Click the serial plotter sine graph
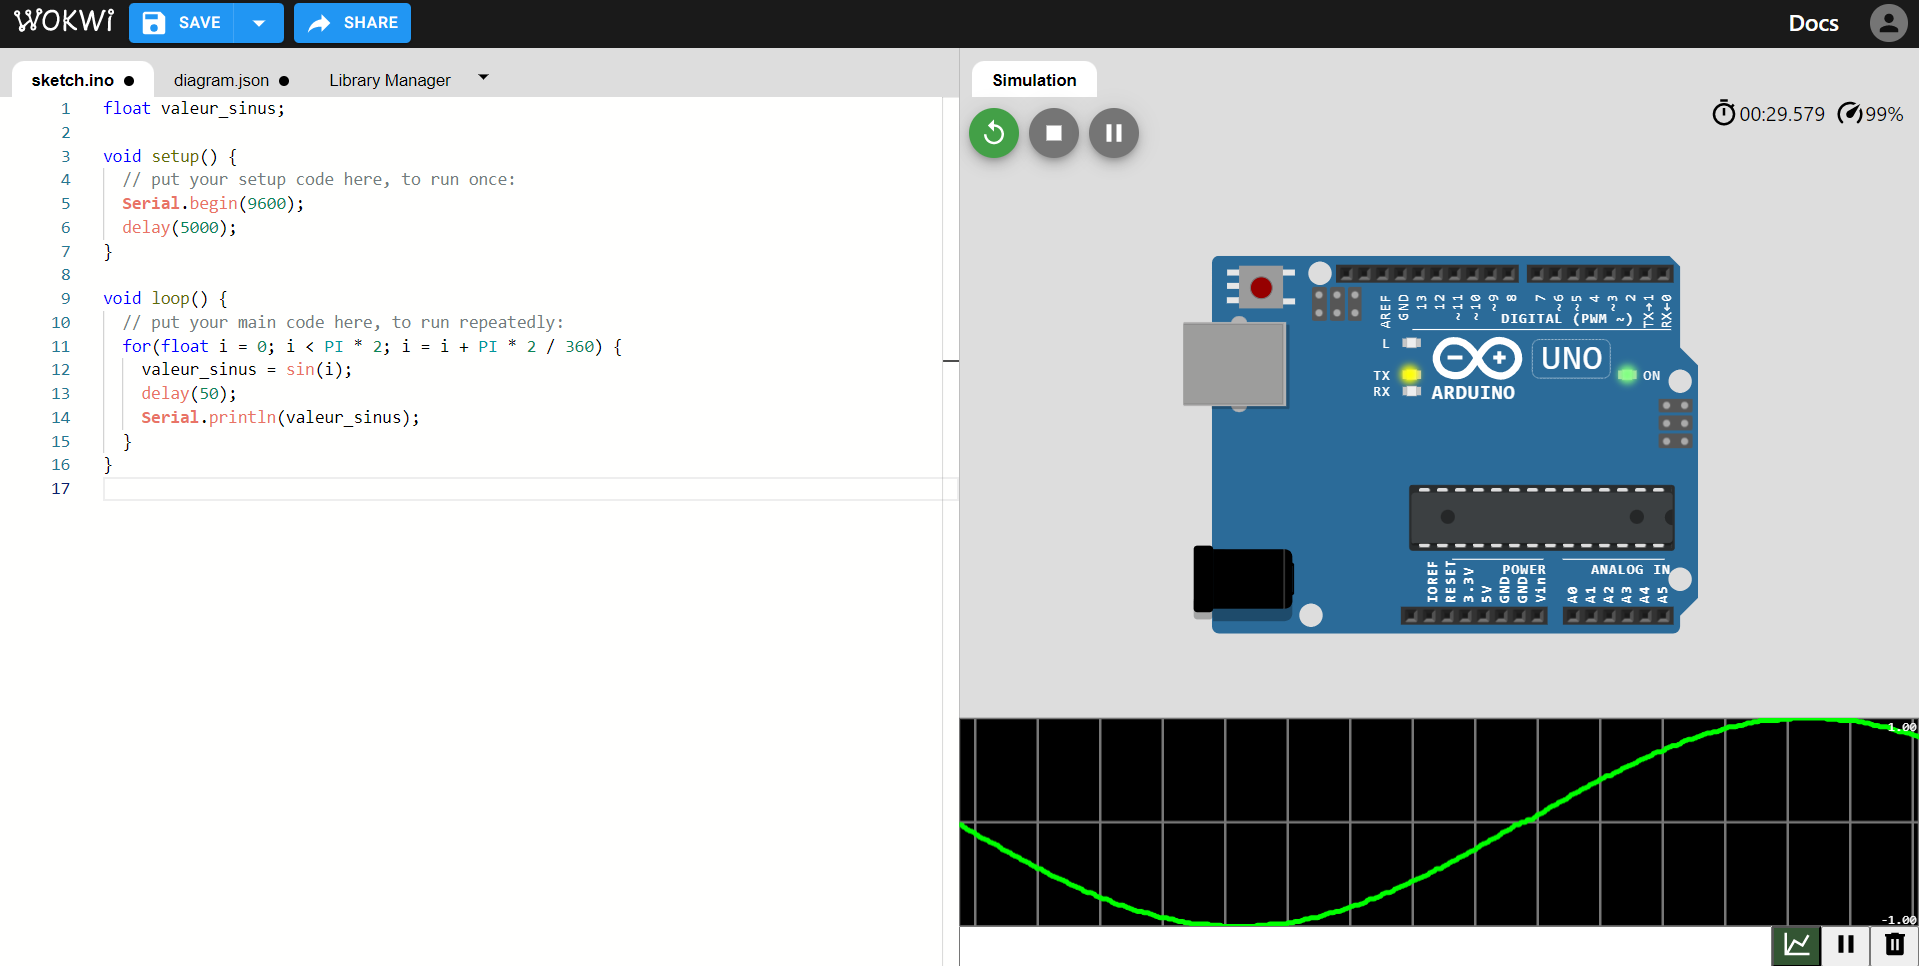 click(x=1438, y=822)
